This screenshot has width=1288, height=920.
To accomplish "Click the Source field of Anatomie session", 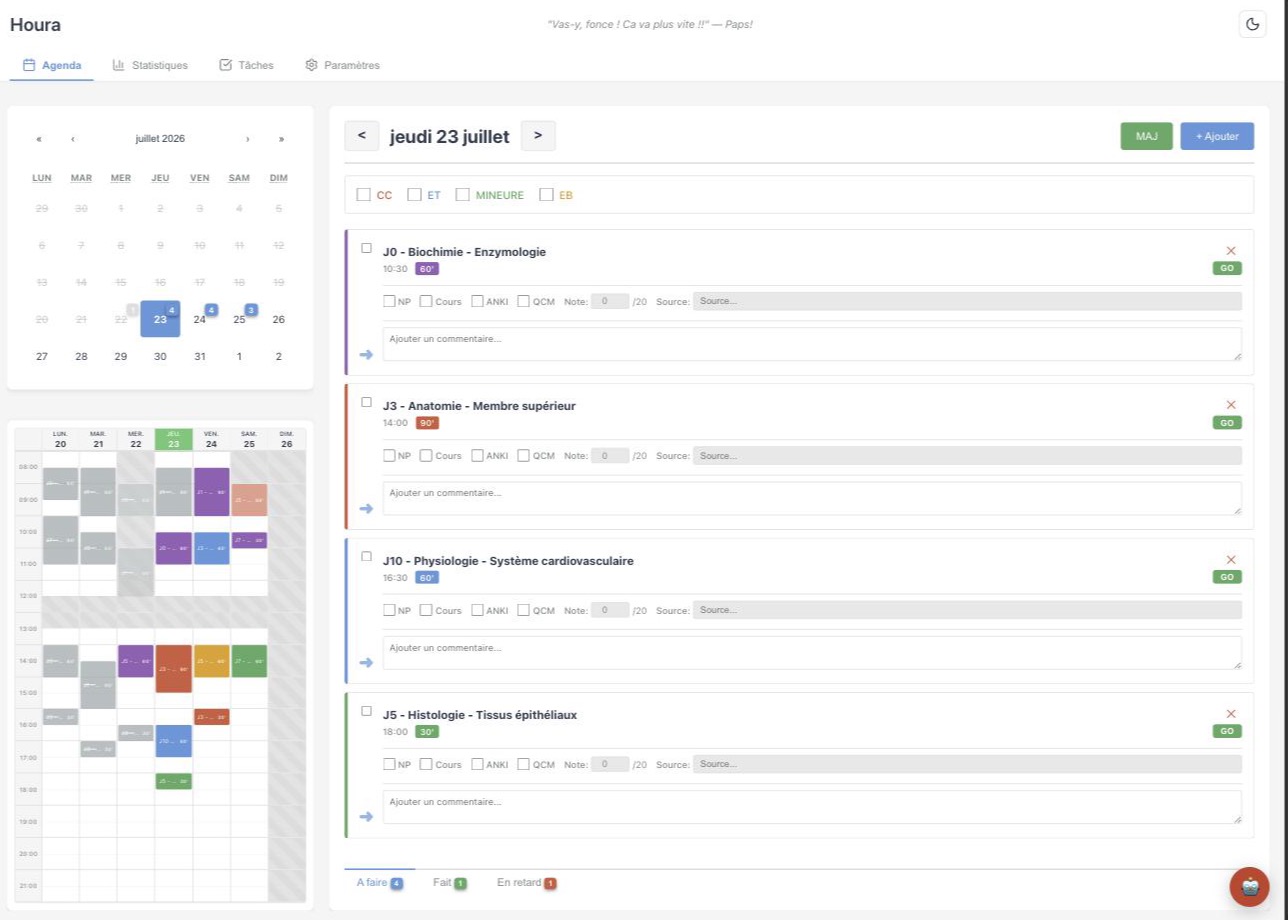I will point(967,455).
